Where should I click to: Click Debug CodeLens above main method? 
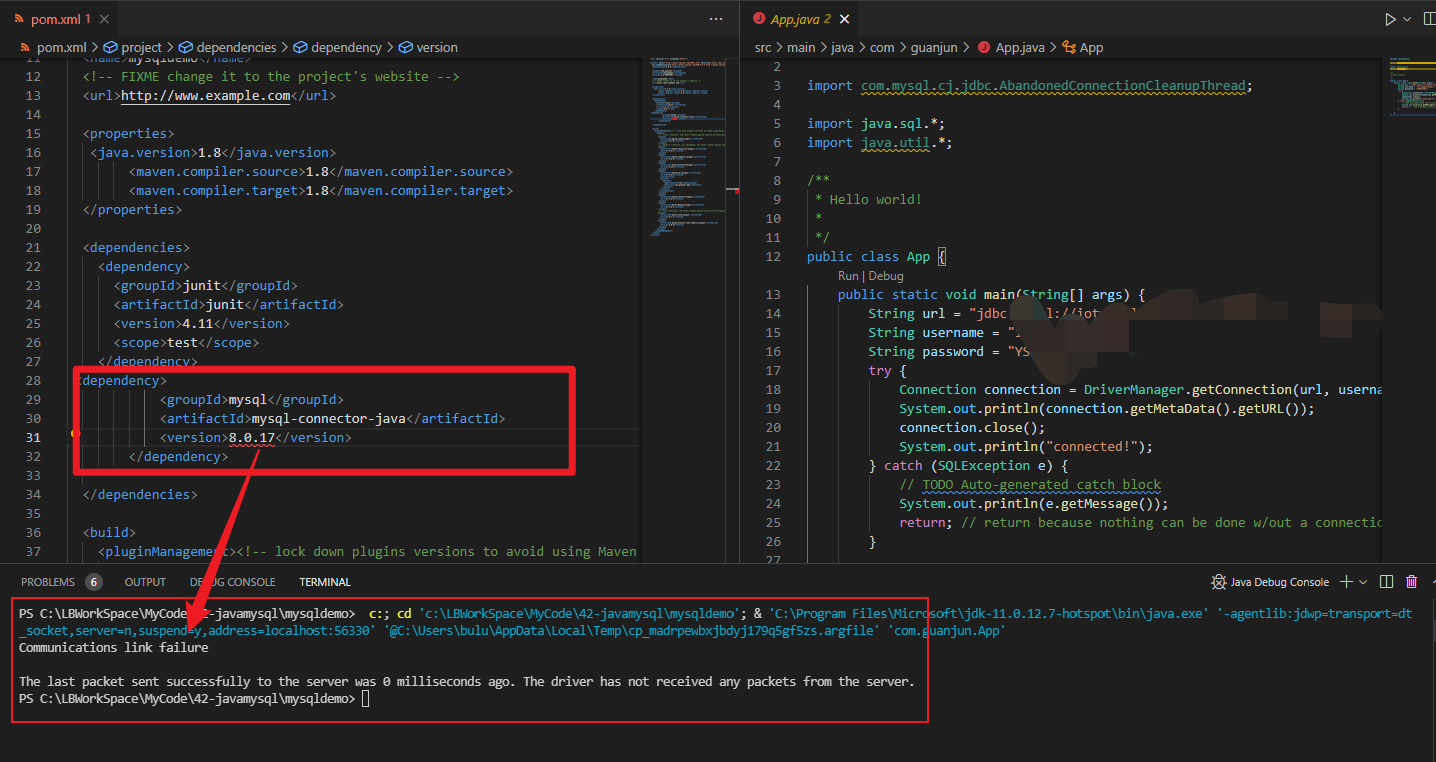[x=885, y=276]
